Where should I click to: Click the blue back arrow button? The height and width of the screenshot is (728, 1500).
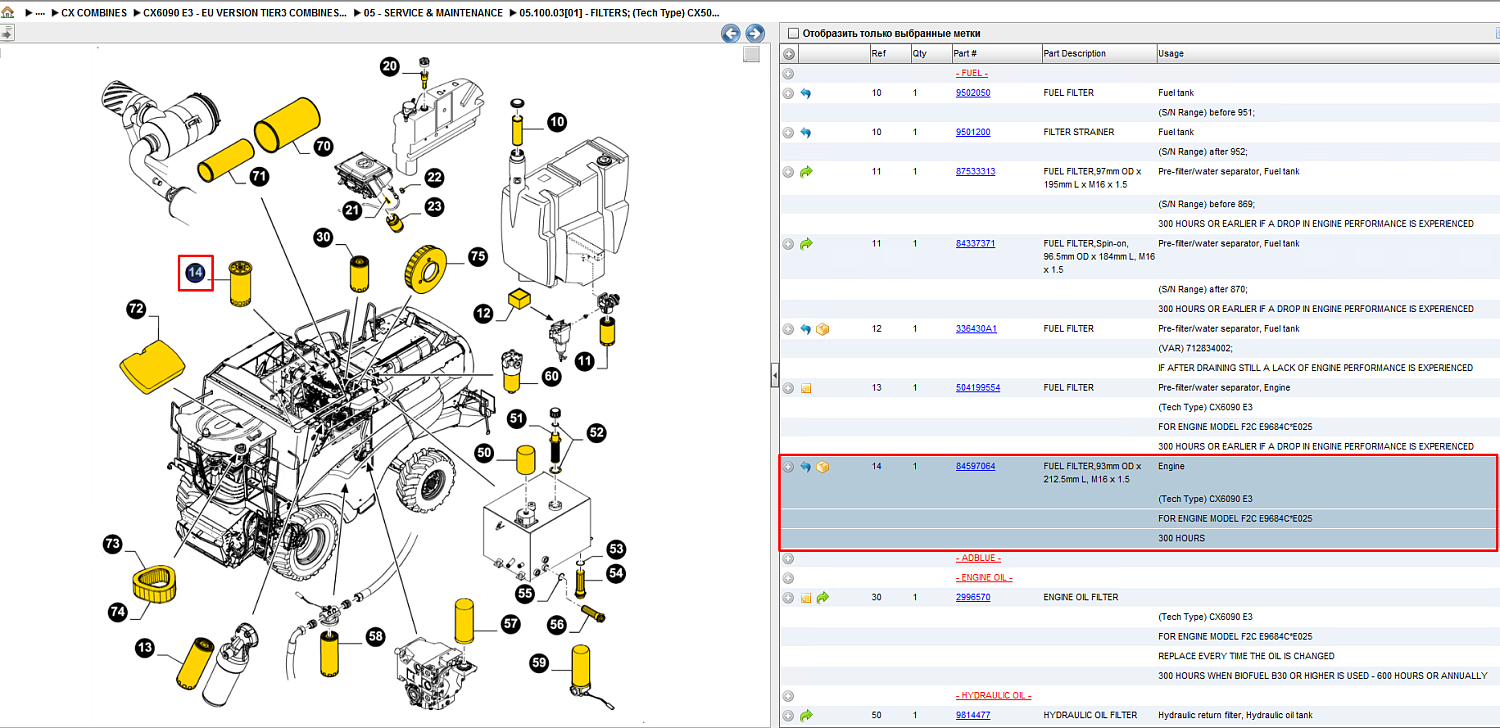731,33
